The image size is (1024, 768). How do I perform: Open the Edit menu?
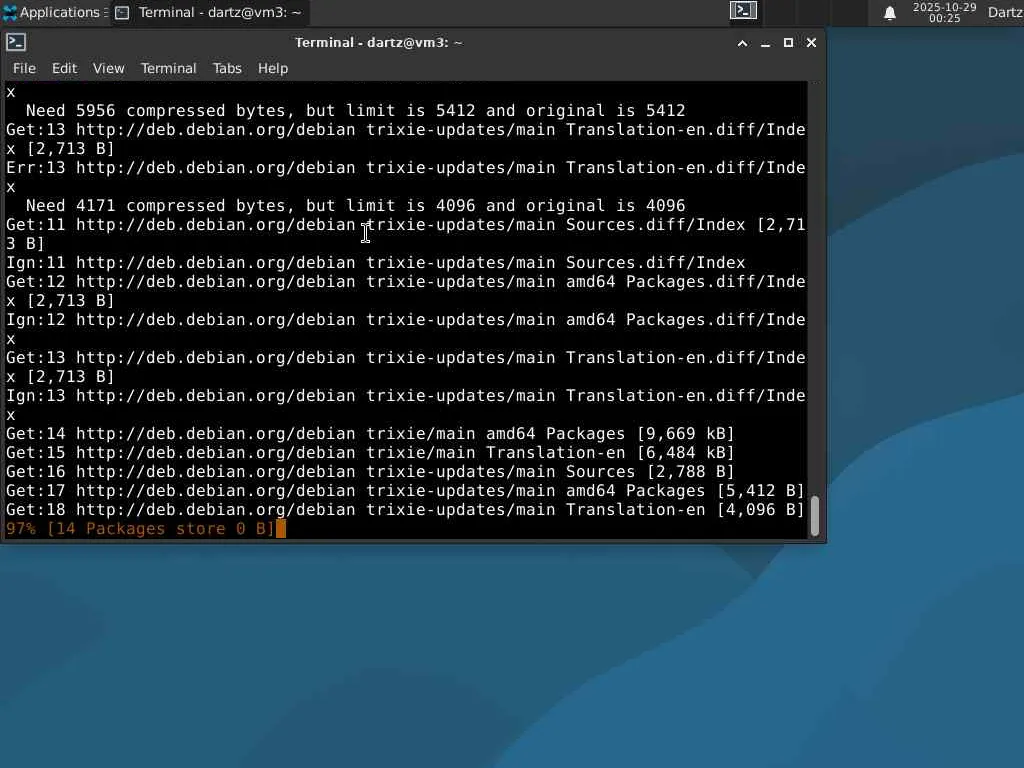65,69
